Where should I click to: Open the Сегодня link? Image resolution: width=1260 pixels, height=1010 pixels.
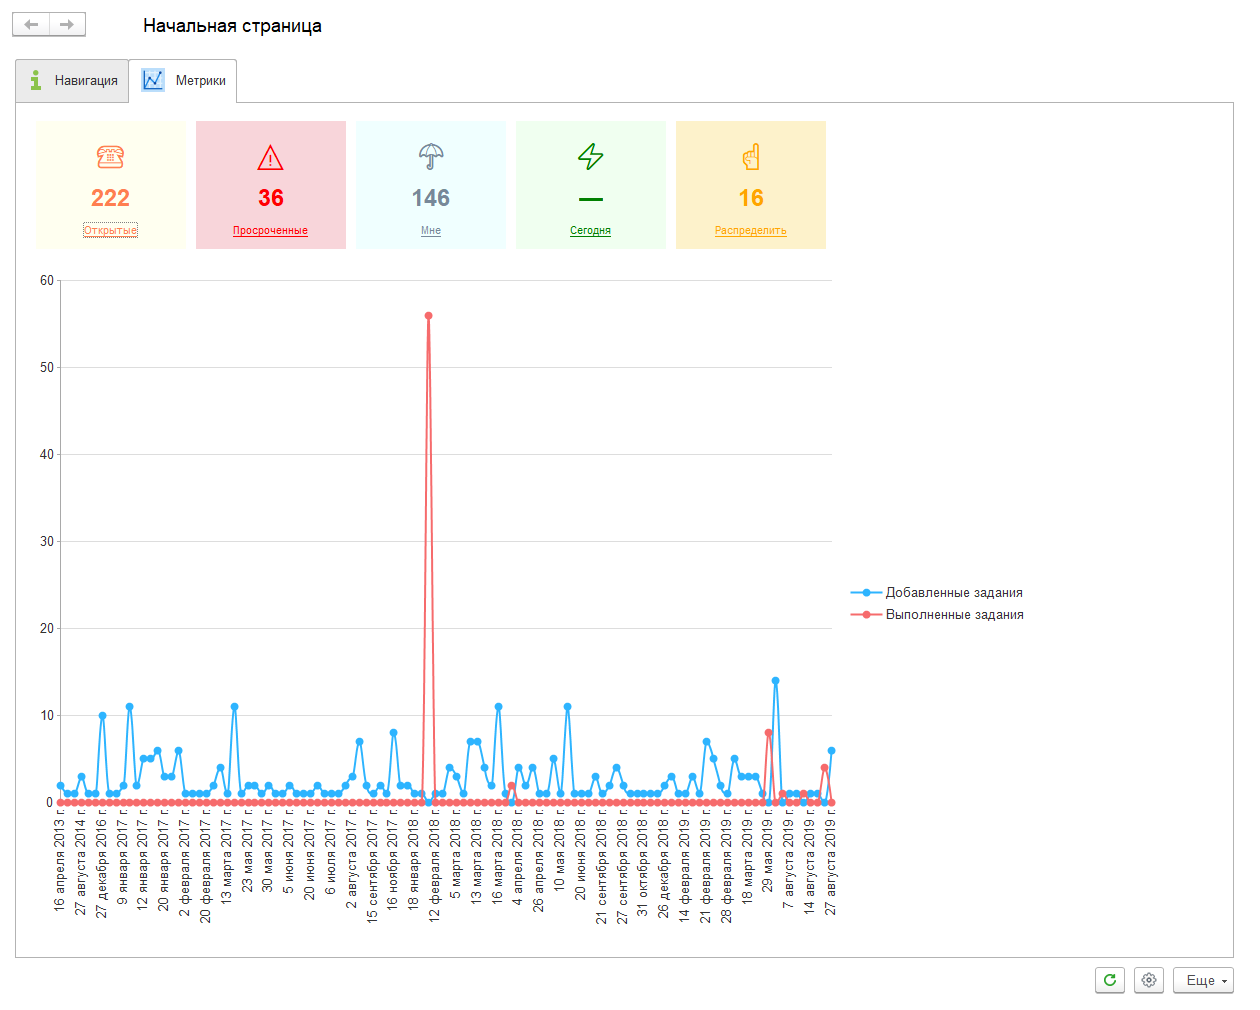(x=590, y=230)
